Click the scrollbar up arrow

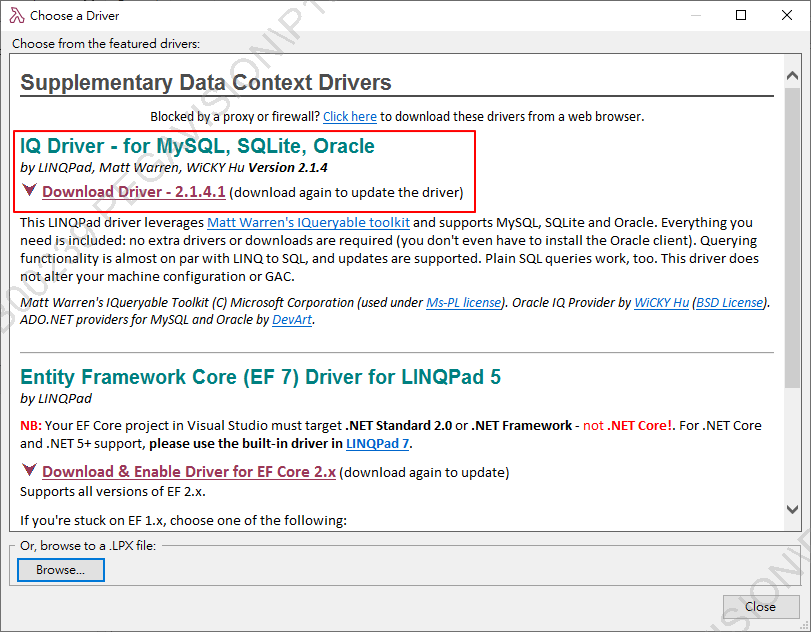click(792, 76)
